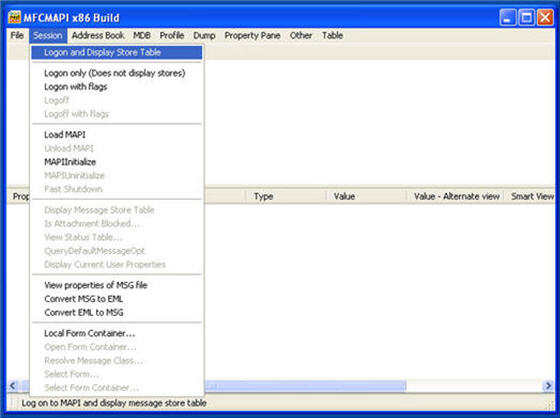
Task: Select Convert EML to MSG
Action: coord(117,312)
